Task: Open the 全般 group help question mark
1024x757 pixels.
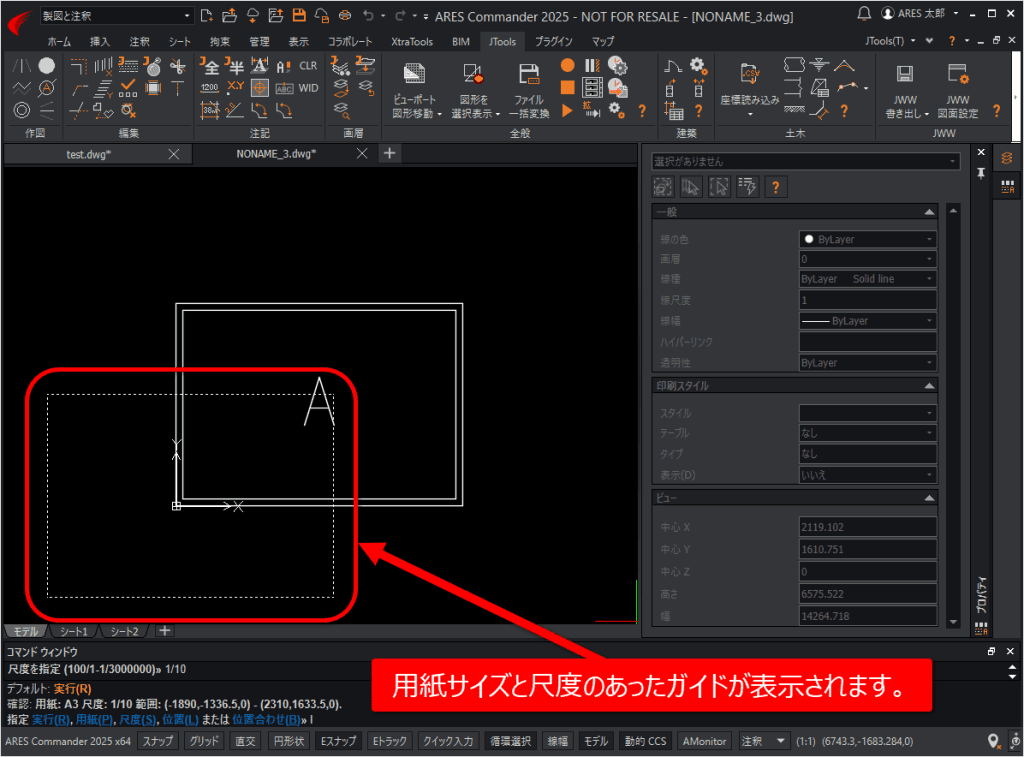Action: click(x=642, y=110)
